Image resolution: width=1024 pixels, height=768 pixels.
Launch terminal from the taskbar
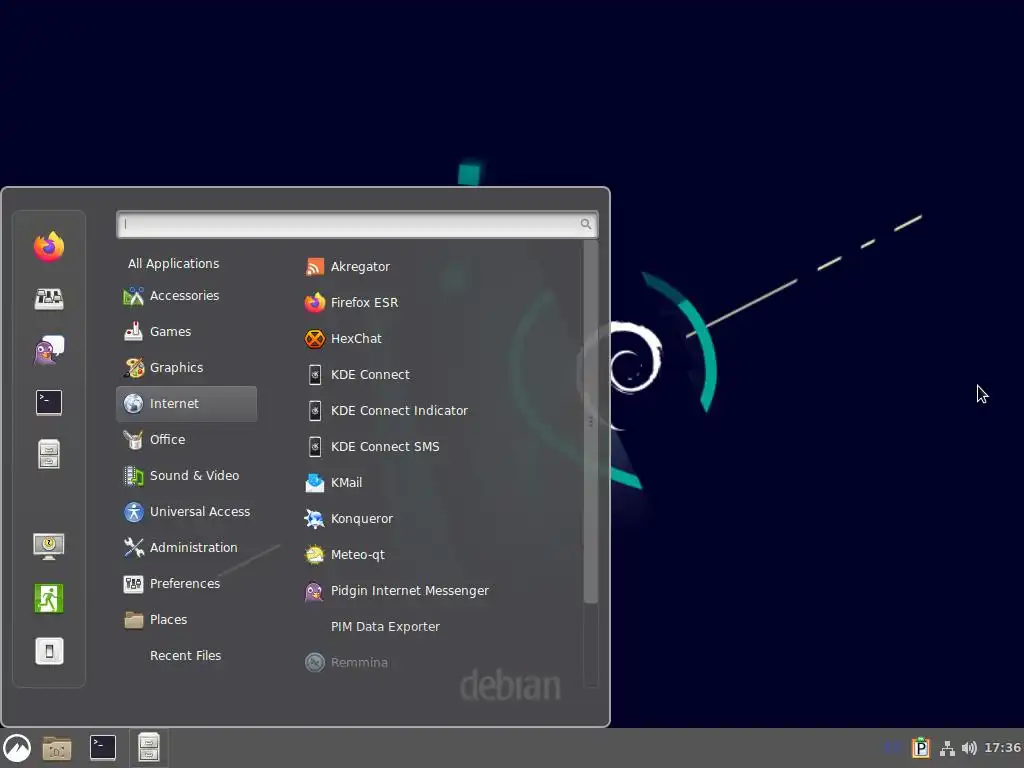[103, 748]
